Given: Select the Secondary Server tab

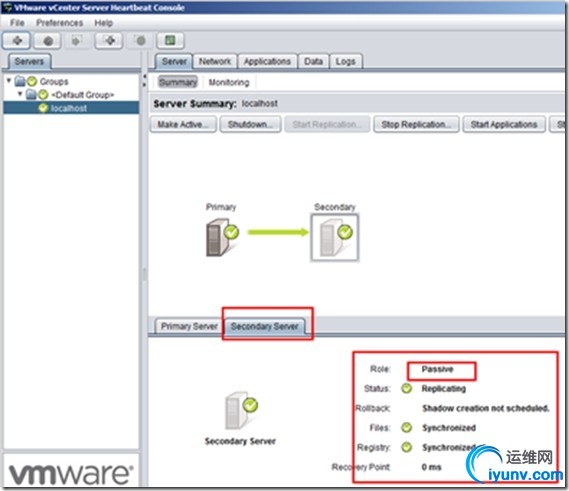Looking at the screenshot, I should [x=265, y=326].
